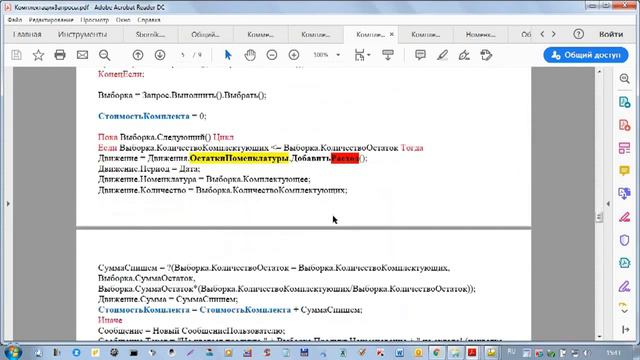Switch to the Sbornik document tab
The width and height of the screenshot is (640, 360).
[x=150, y=35]
